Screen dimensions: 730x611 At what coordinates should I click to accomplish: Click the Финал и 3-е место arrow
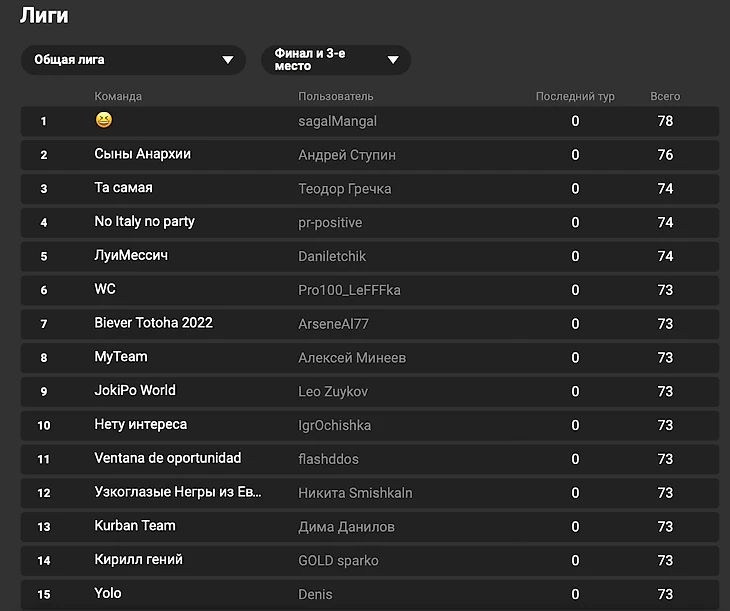click(393, 60)
